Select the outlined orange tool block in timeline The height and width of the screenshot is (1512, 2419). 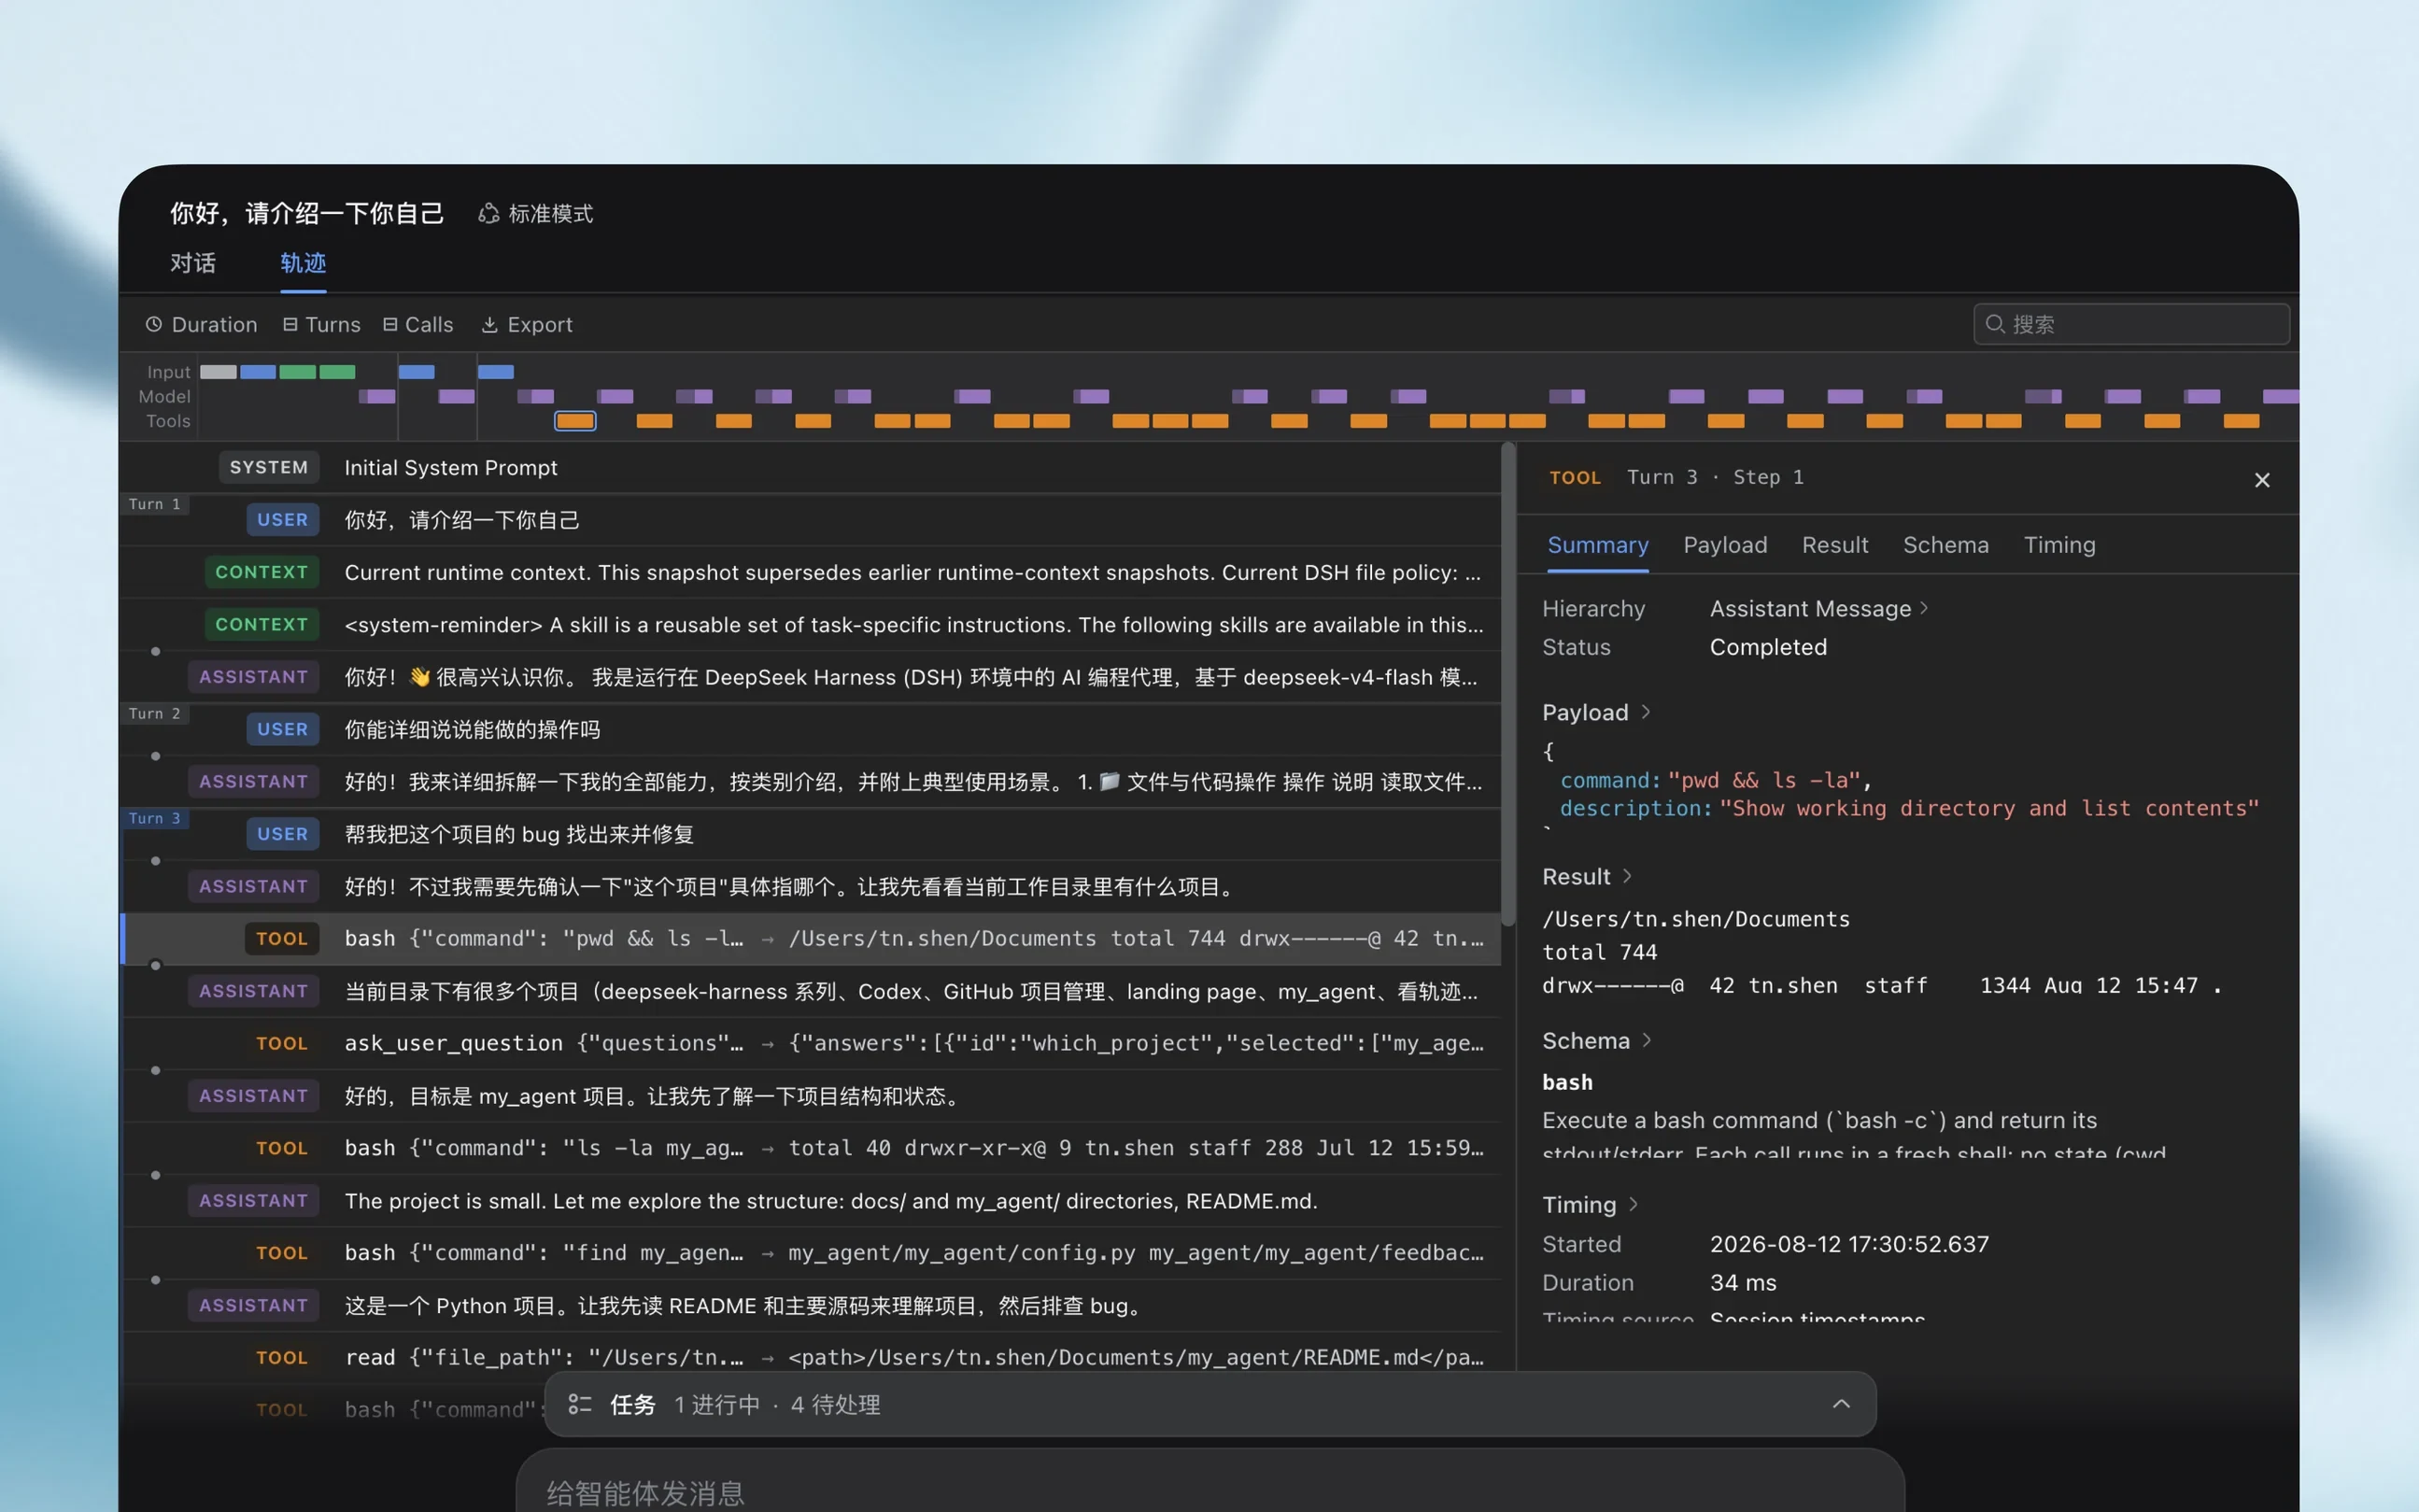tap(575, 421)
